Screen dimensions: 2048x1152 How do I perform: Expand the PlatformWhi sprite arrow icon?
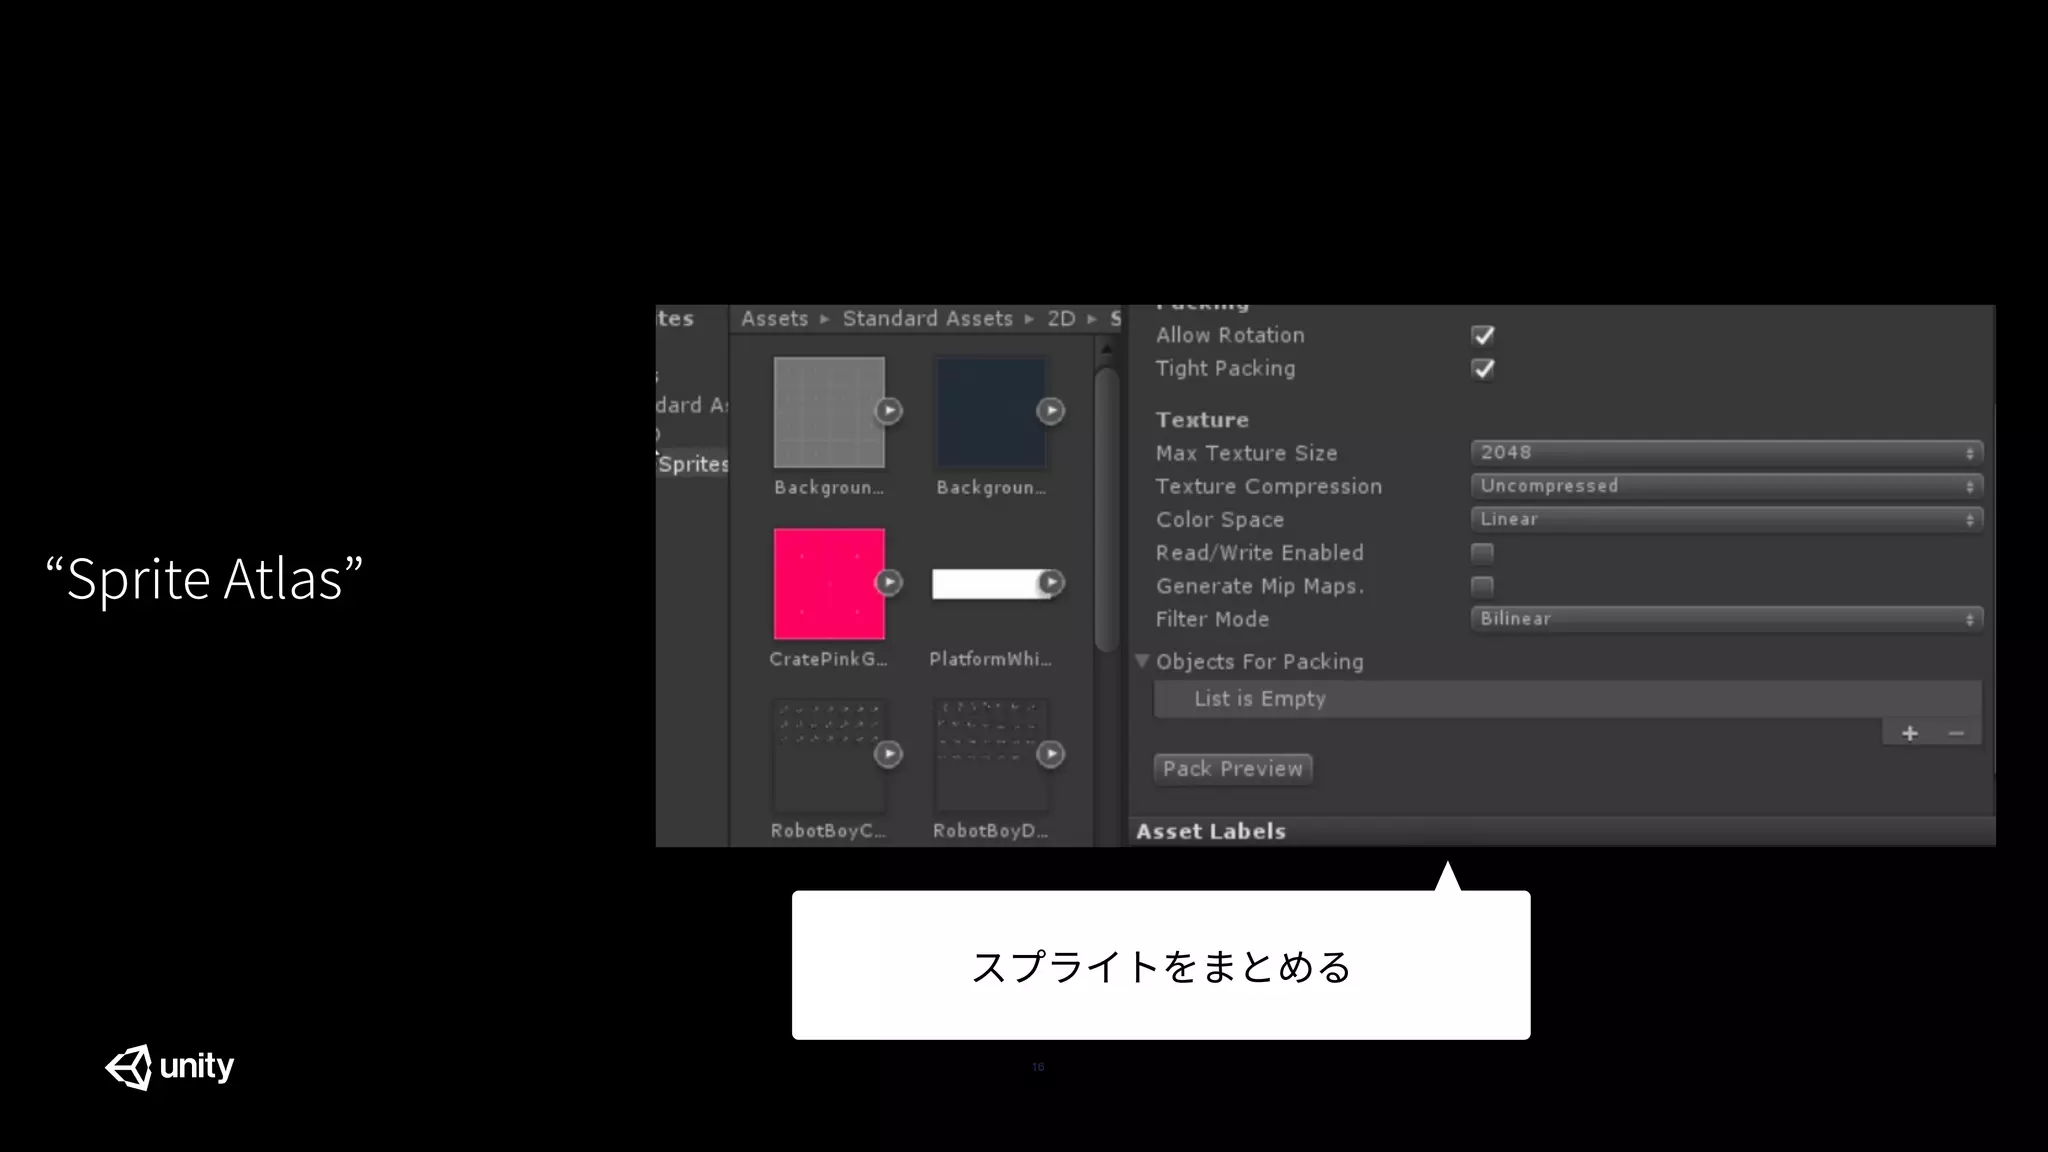pos(1050,583)
